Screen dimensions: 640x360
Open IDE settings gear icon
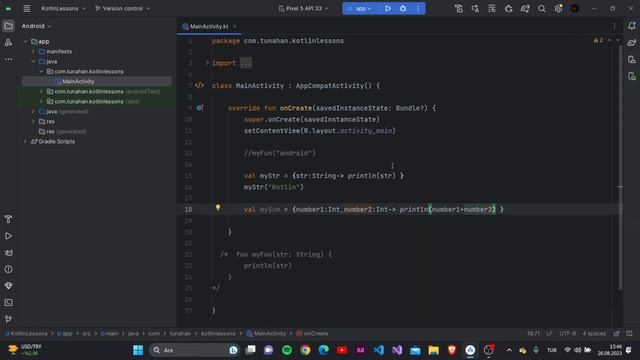click(558, 9)
